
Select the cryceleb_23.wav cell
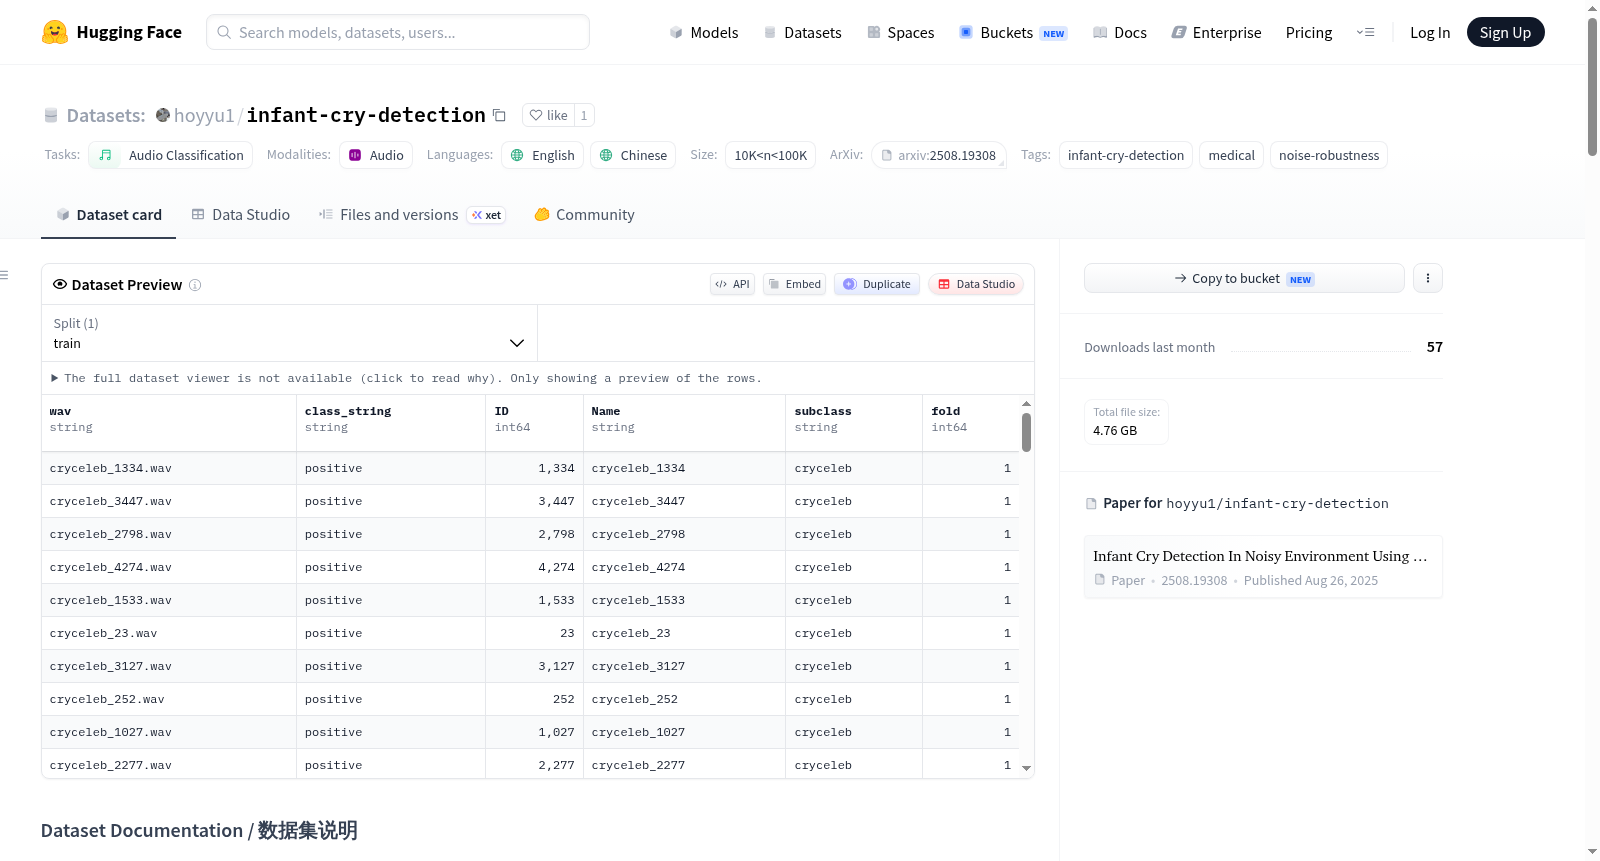click(x=169, y=633)
